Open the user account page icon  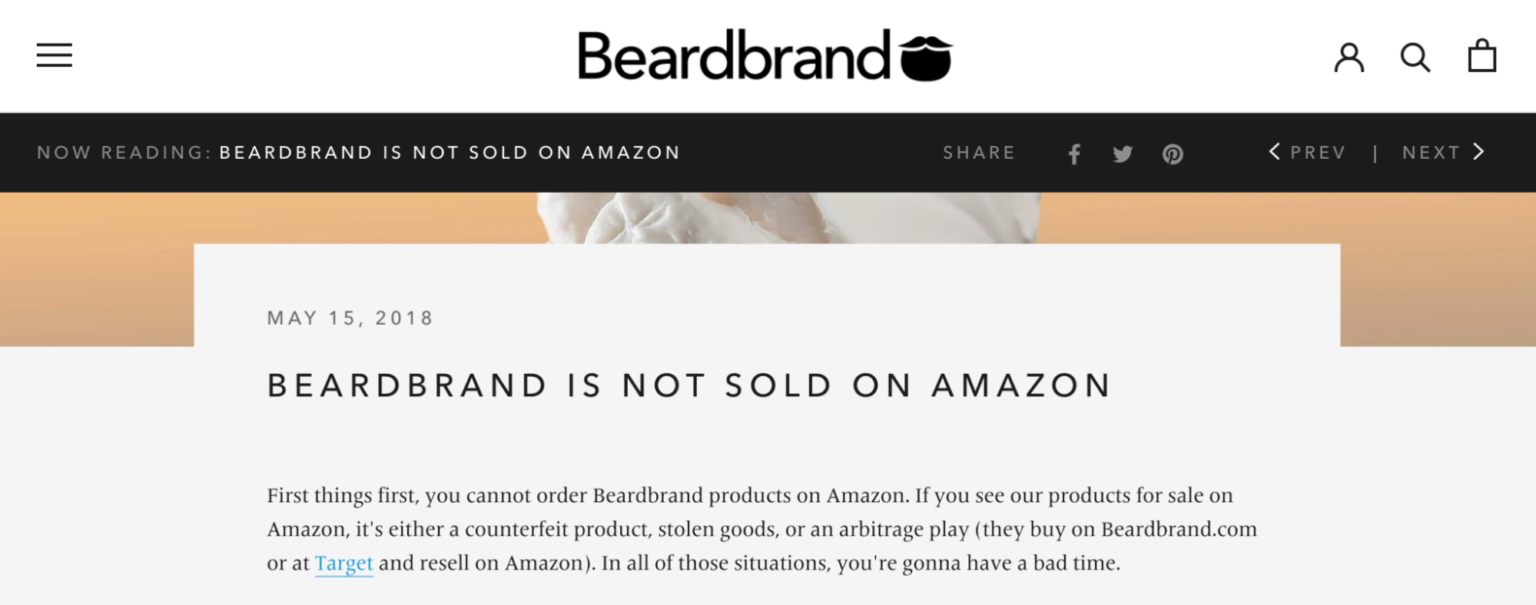pyautogui.click(x=1349, y=56)
